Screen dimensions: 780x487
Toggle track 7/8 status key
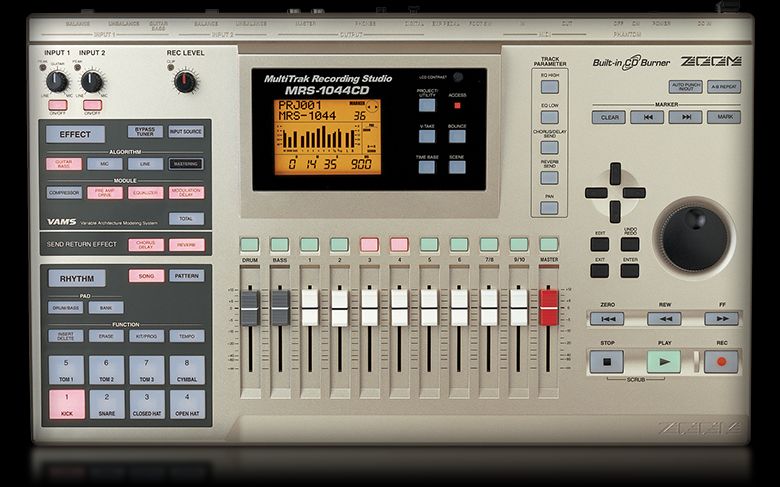[489, 244]
